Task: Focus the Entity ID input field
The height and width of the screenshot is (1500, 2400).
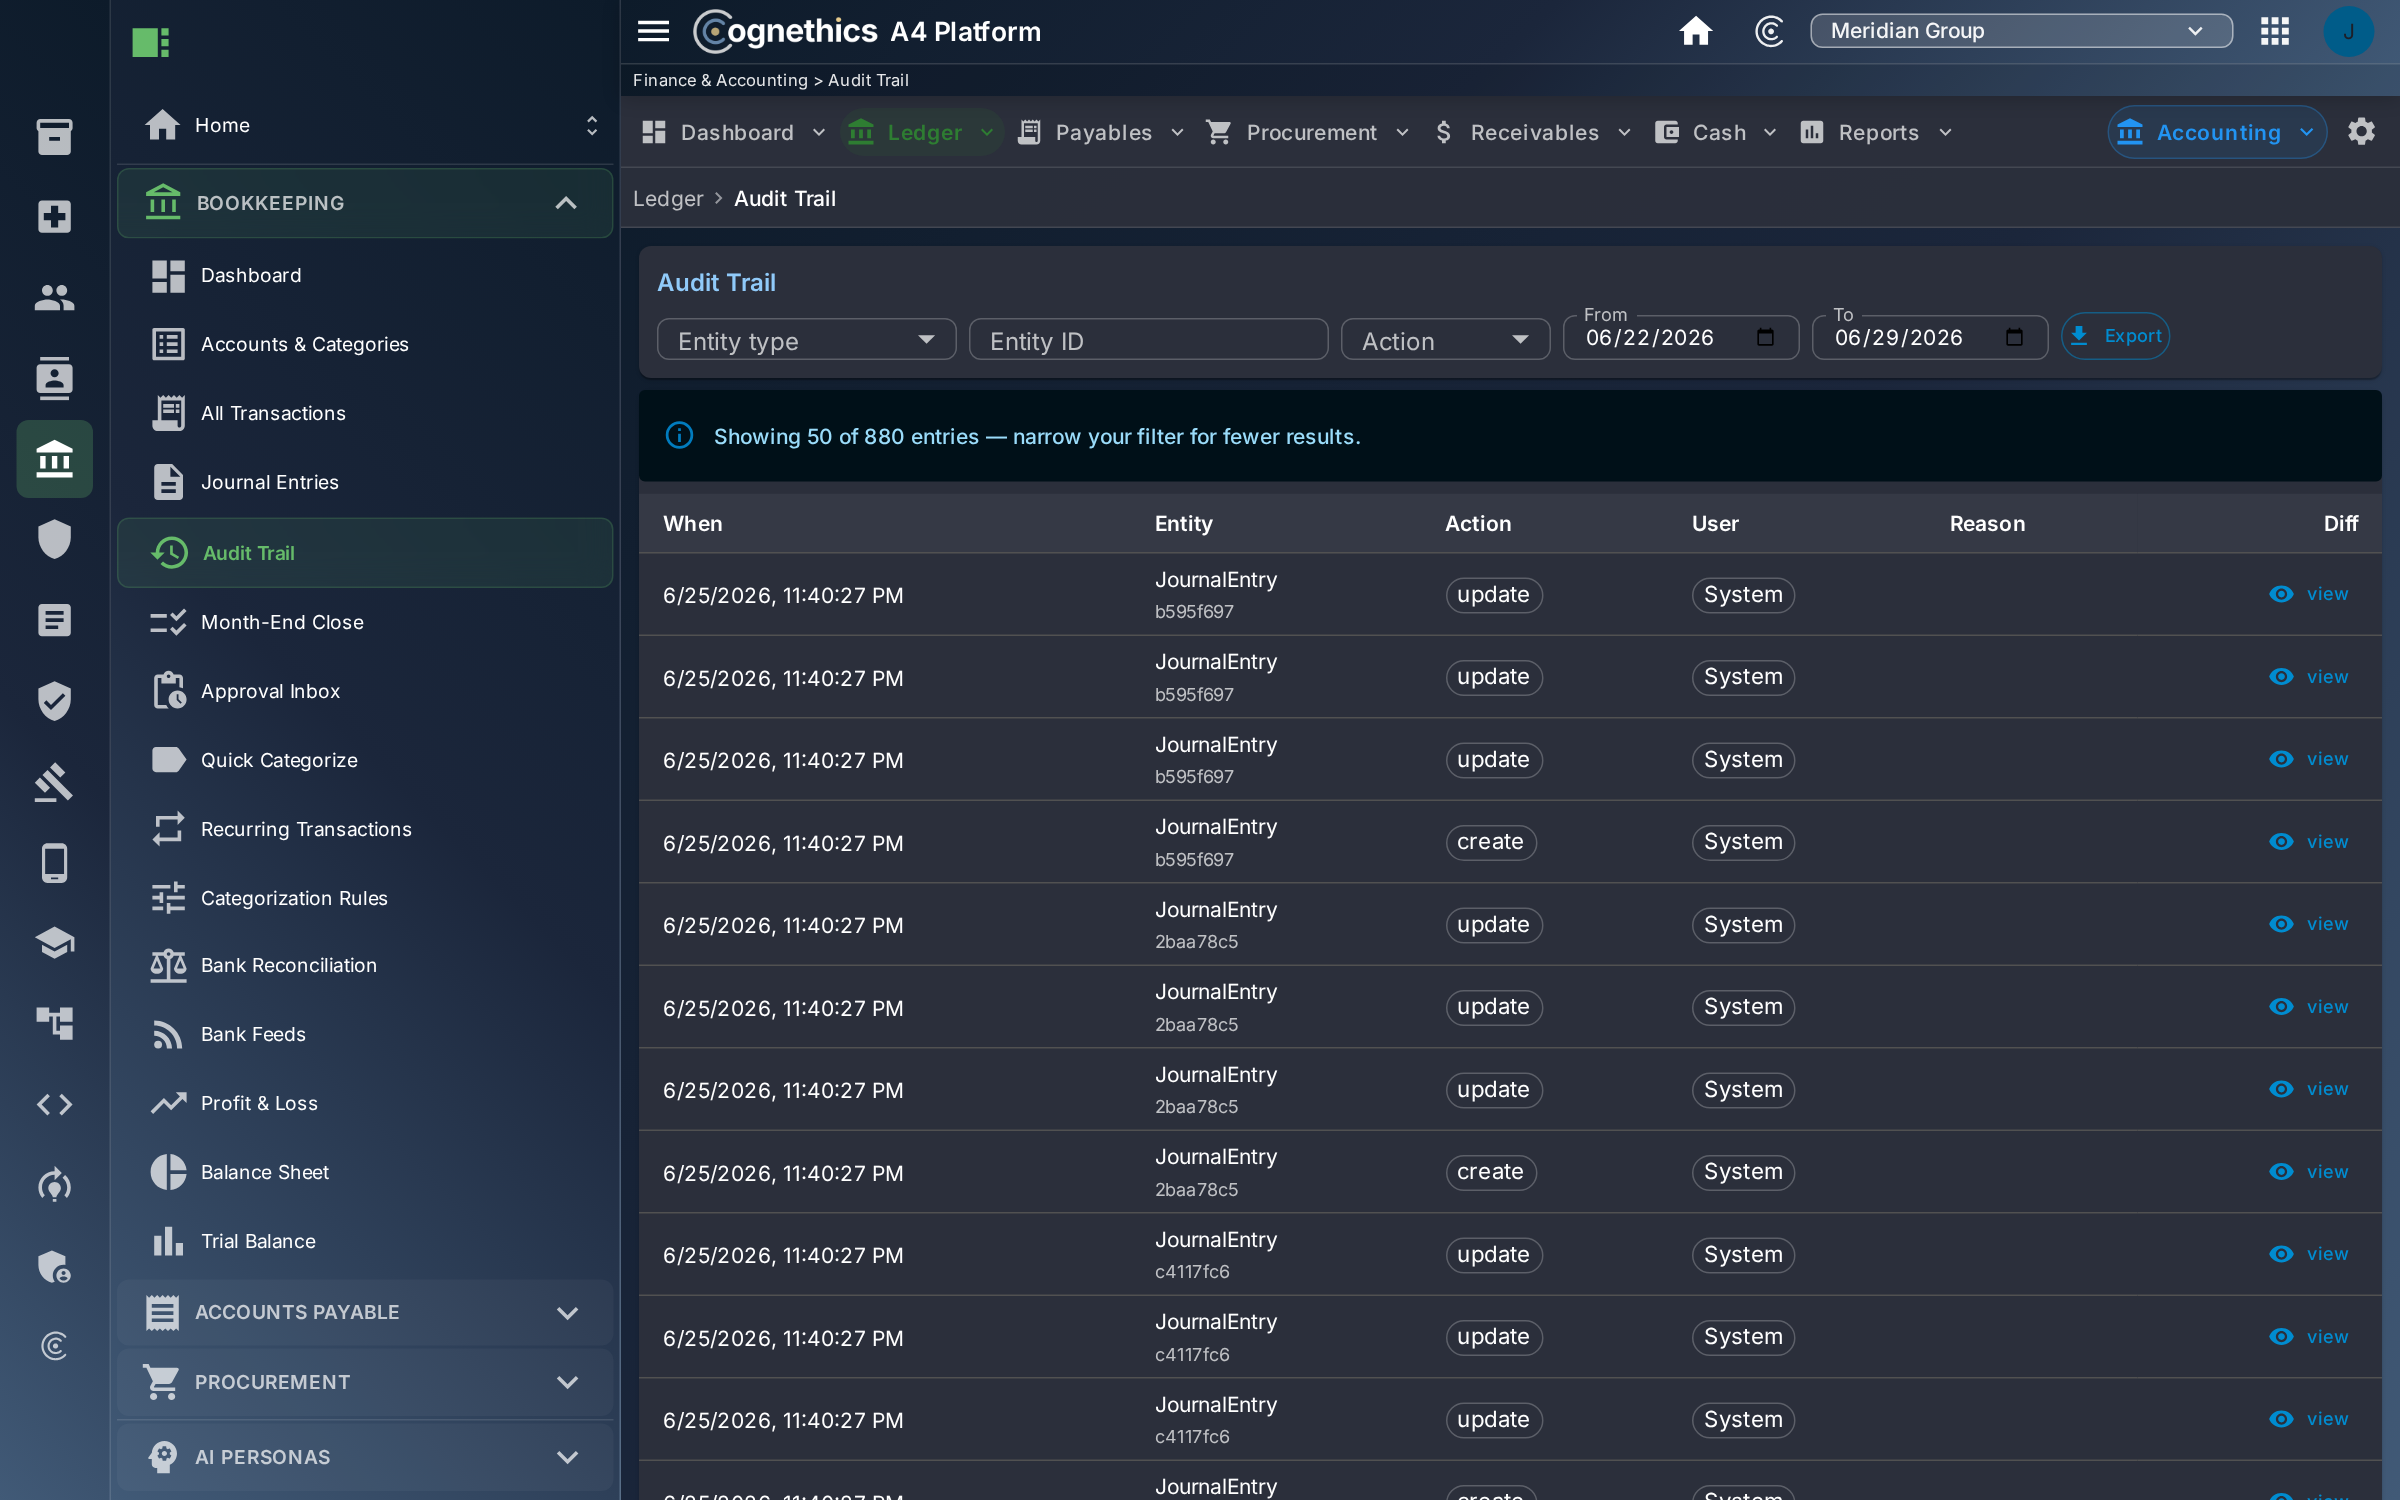Action: click(1148, 340)
